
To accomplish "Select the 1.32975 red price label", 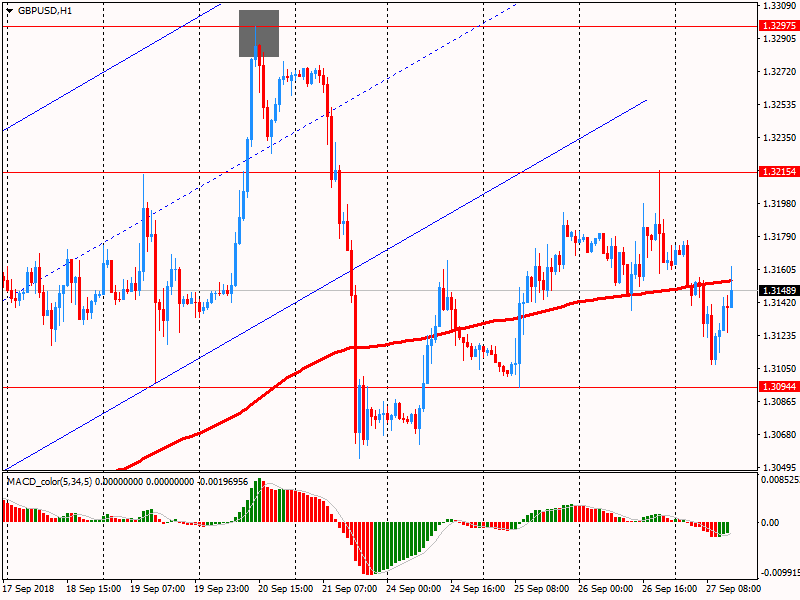I will (779, 26).
